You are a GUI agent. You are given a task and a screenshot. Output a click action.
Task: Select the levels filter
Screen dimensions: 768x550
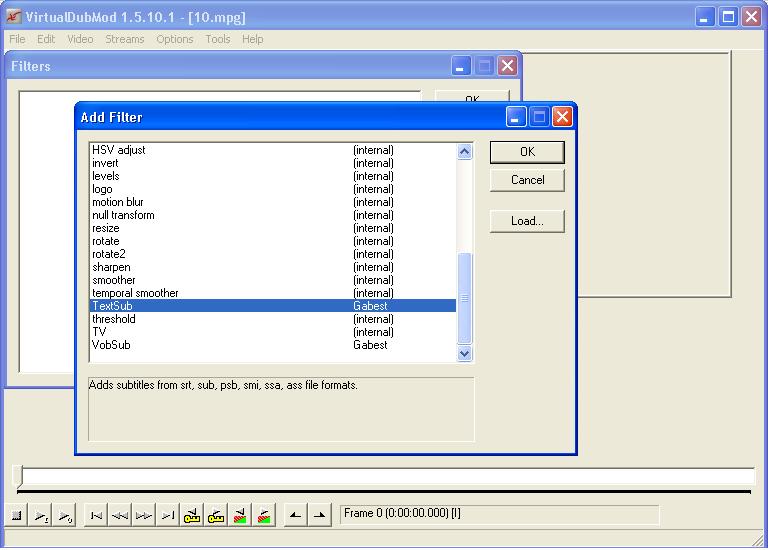[273, 176]
